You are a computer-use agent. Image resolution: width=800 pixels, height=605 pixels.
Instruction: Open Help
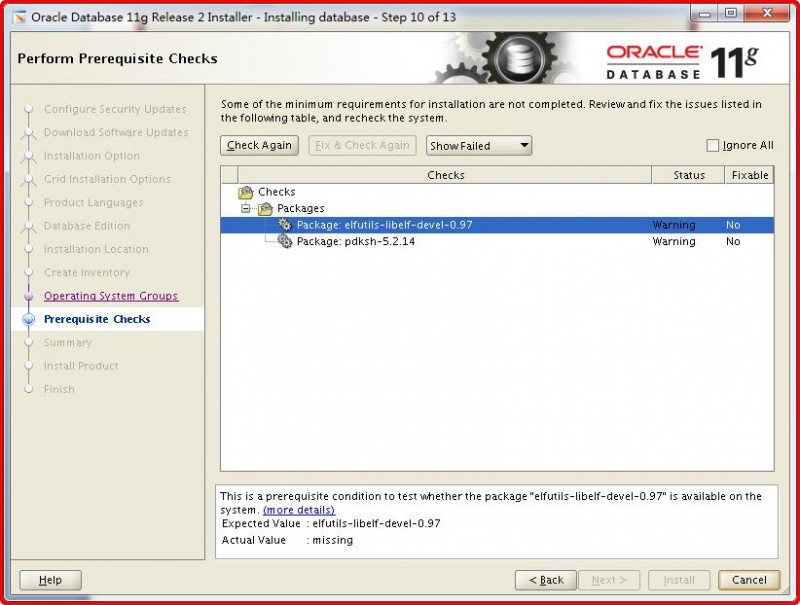coord(49,580)
